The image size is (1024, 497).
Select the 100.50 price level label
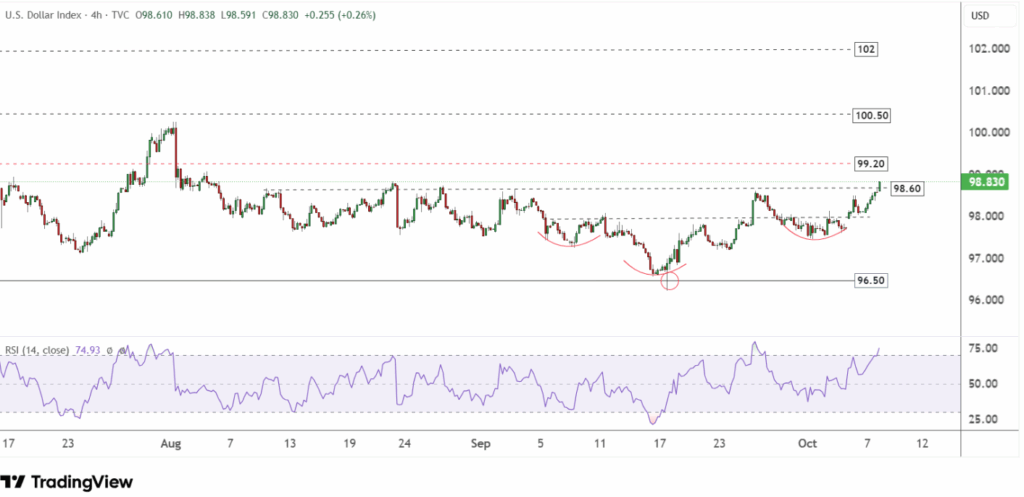(x=871, y=115)
